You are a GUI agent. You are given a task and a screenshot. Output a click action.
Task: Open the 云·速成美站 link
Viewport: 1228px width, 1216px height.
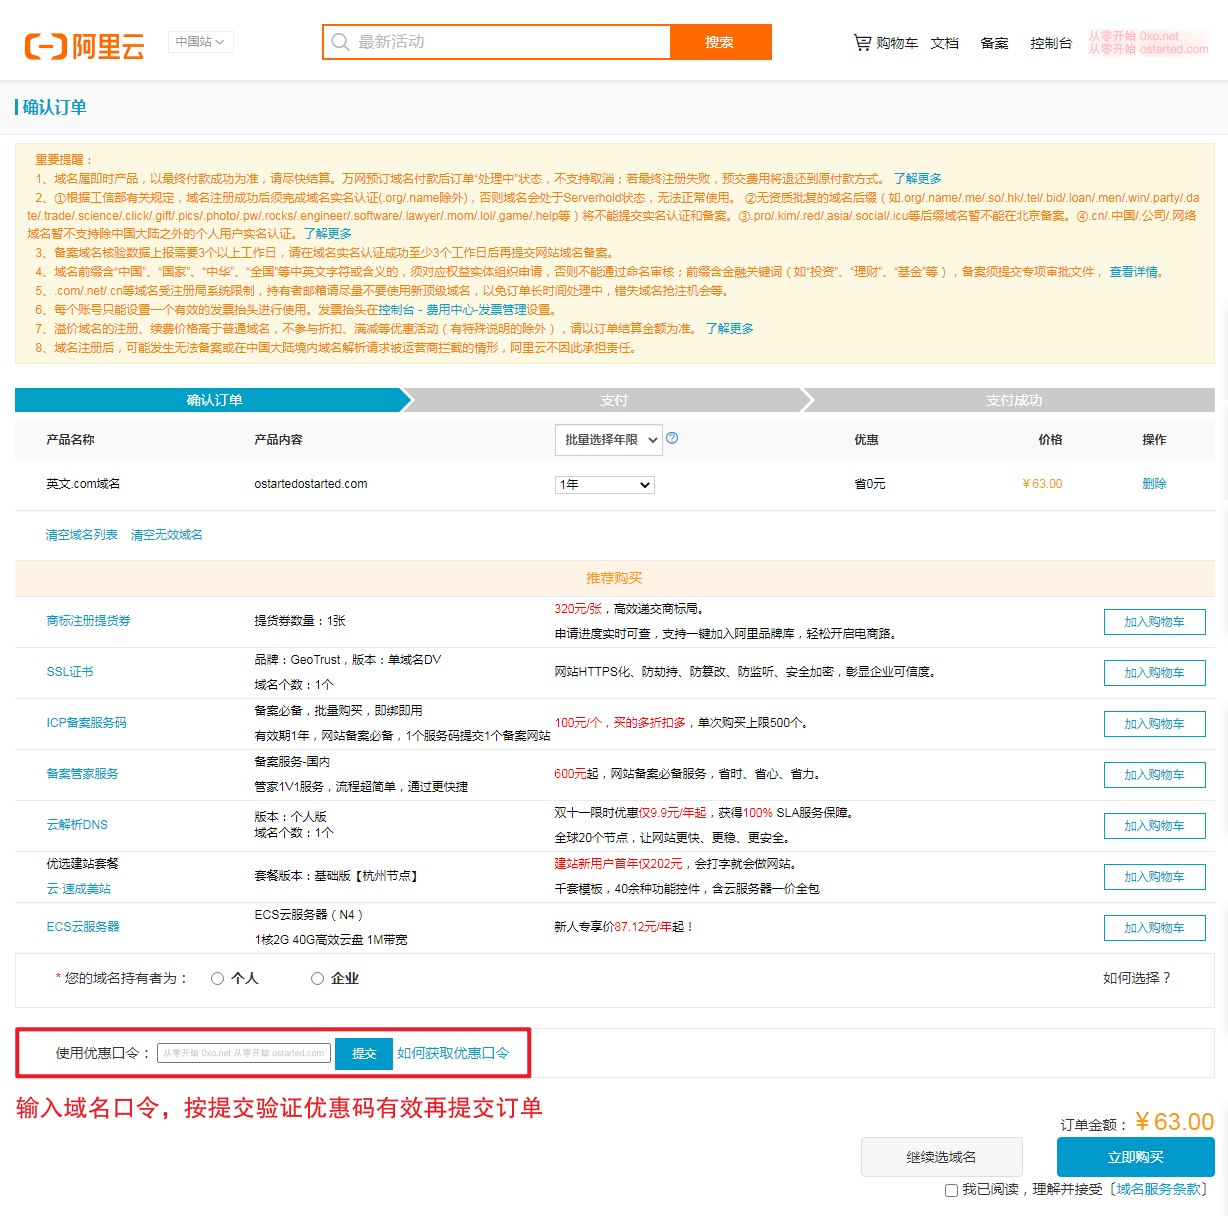78,889
